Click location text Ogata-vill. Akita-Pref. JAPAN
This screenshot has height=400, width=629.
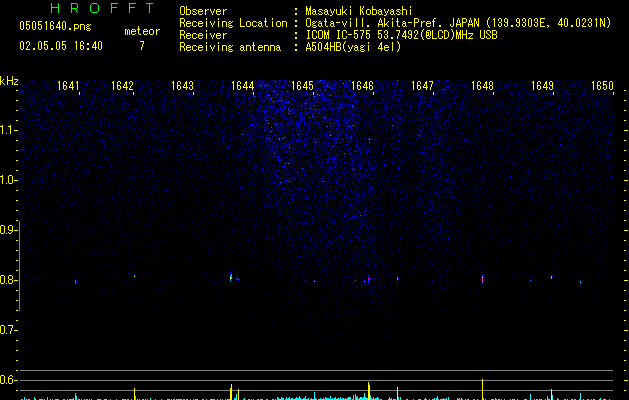tap(392, 23)
